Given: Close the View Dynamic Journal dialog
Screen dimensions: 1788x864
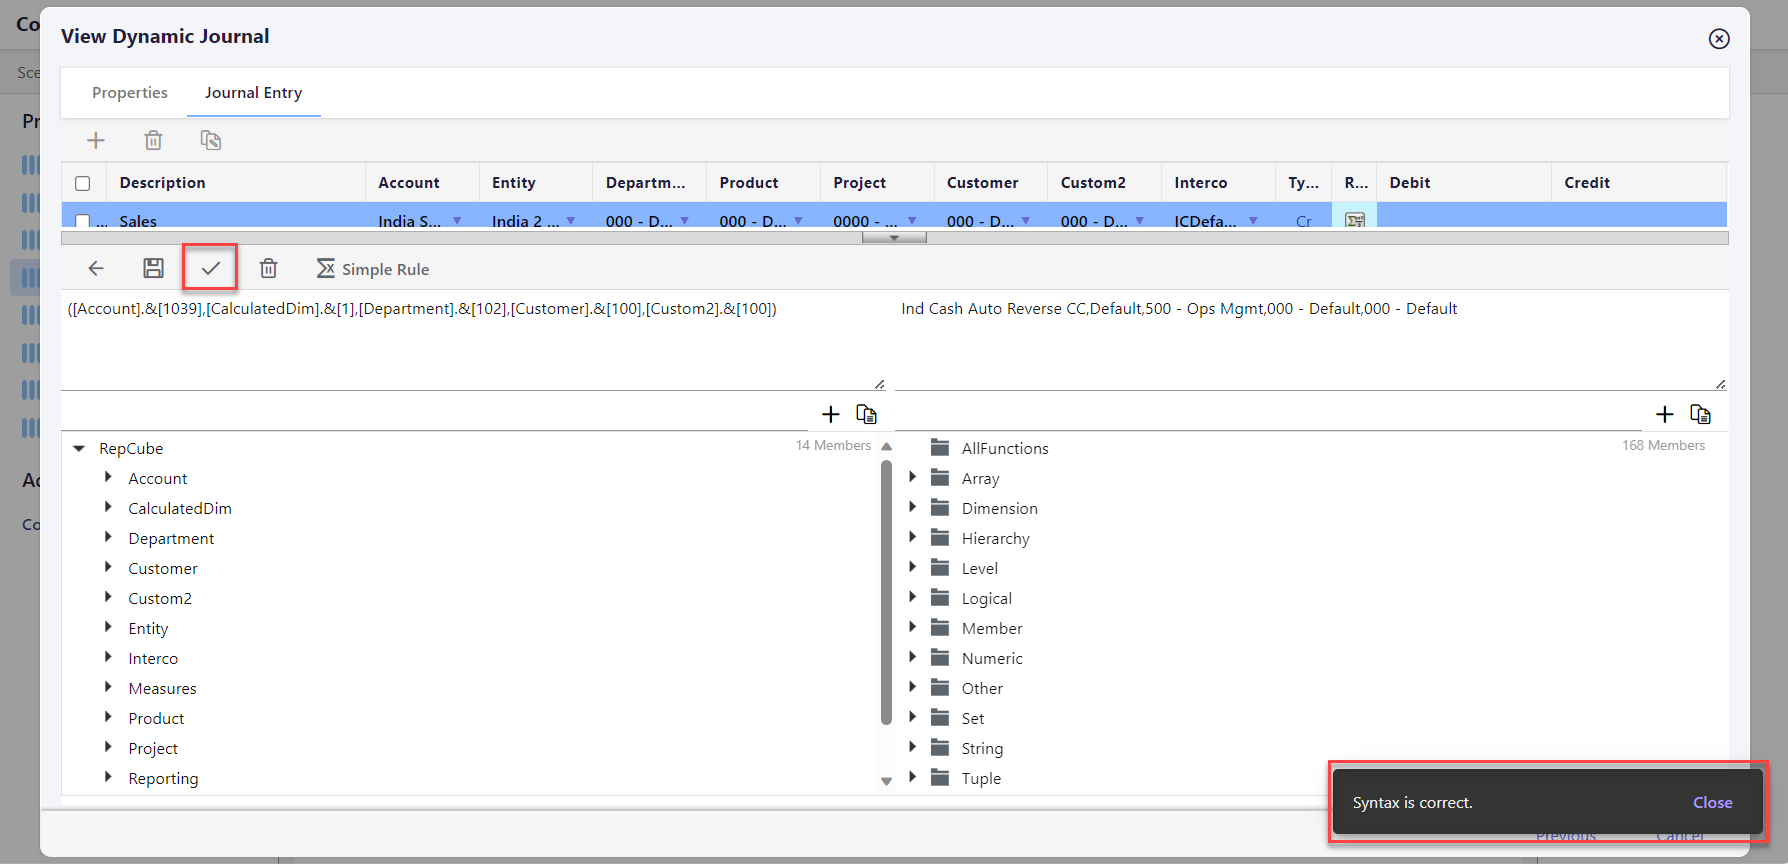Looking at the screenshot, I should (x=1719, y=39).
